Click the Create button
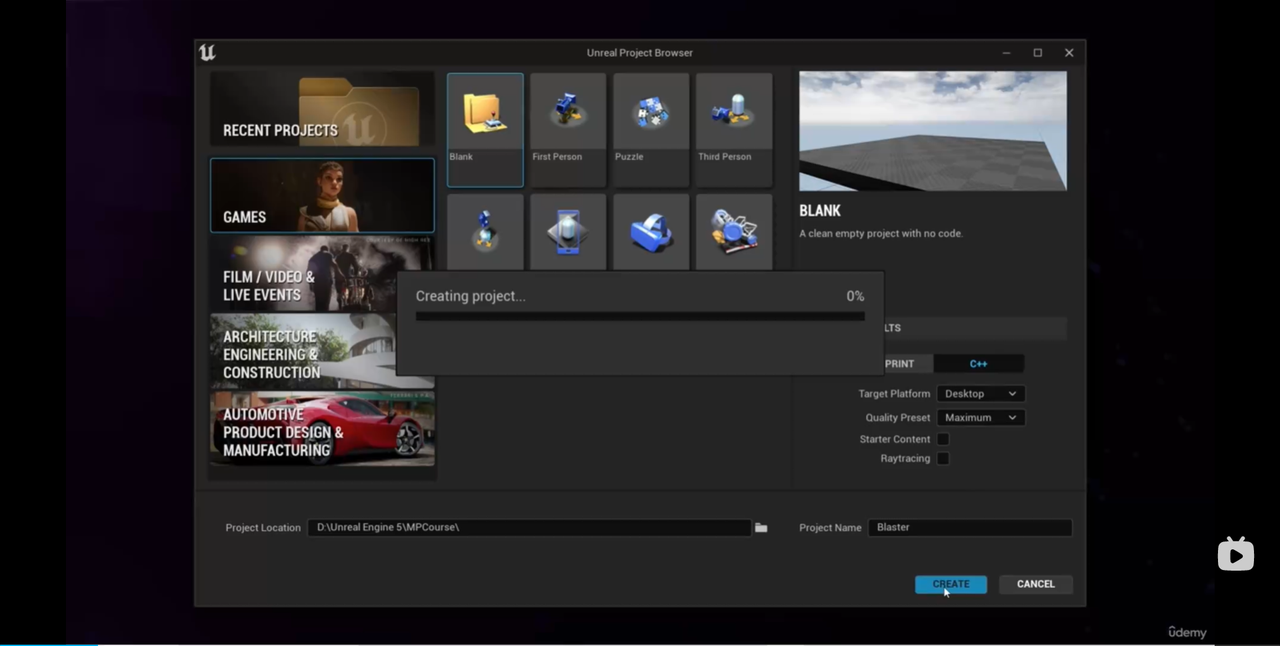The height and width of the screenshot is (646, 1280). point(951,584)
